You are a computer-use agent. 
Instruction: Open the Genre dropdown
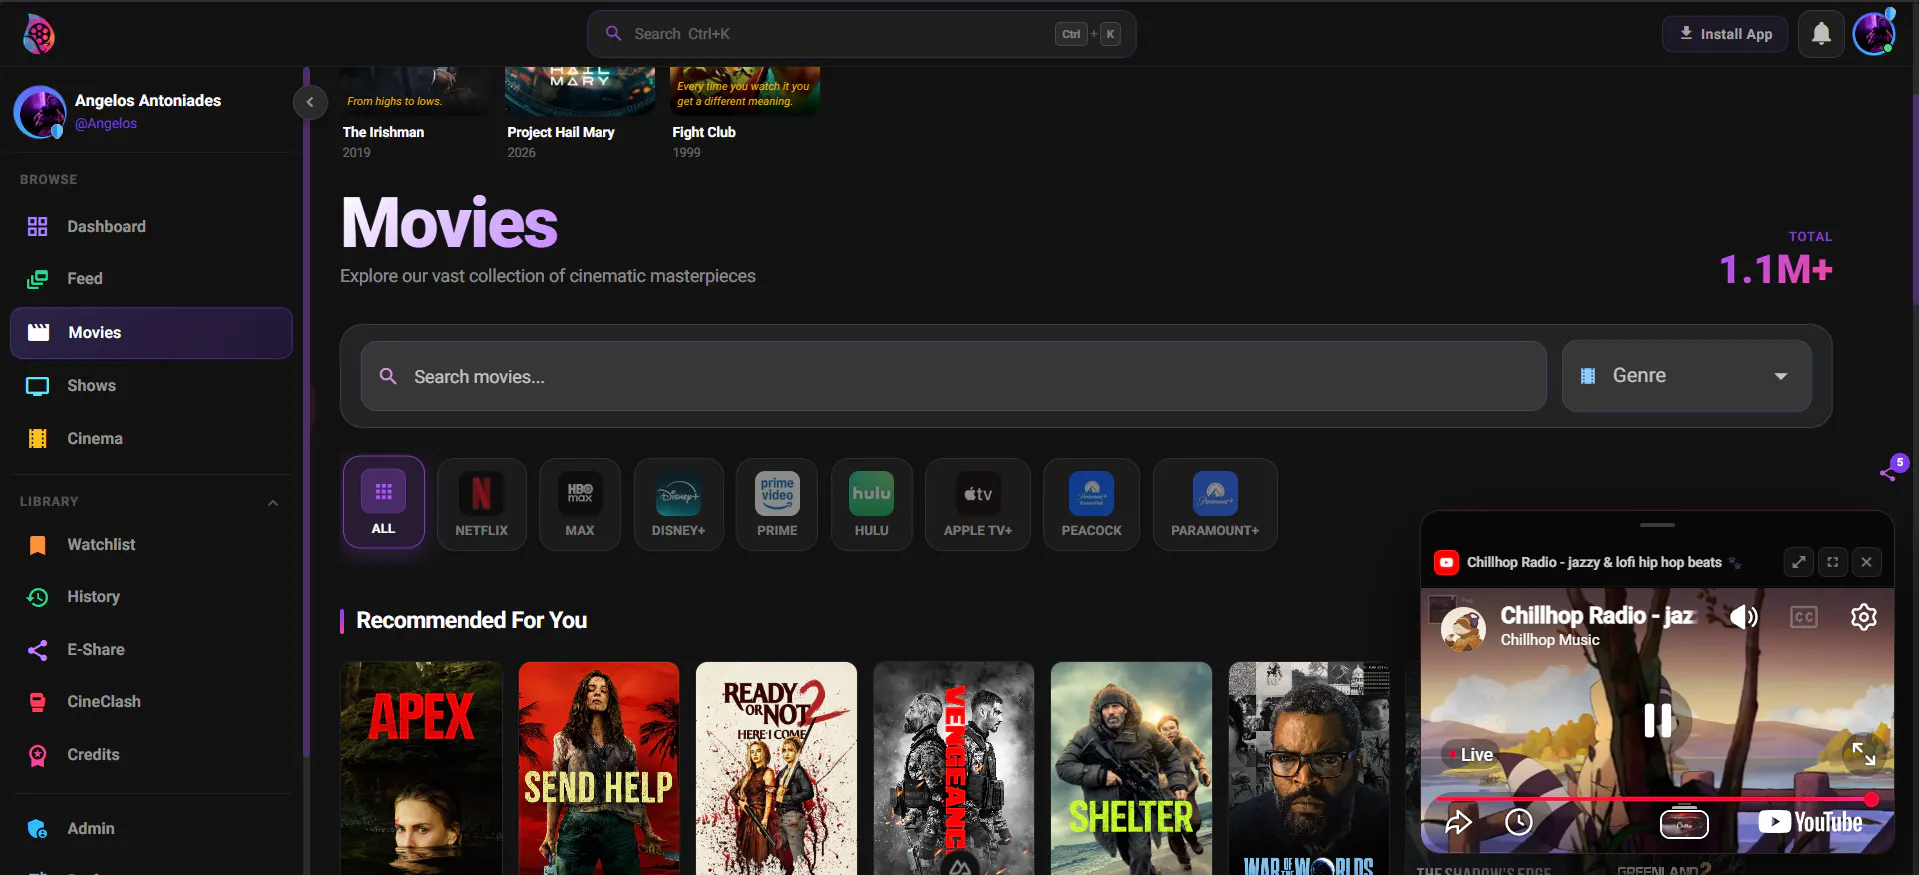1687,376
